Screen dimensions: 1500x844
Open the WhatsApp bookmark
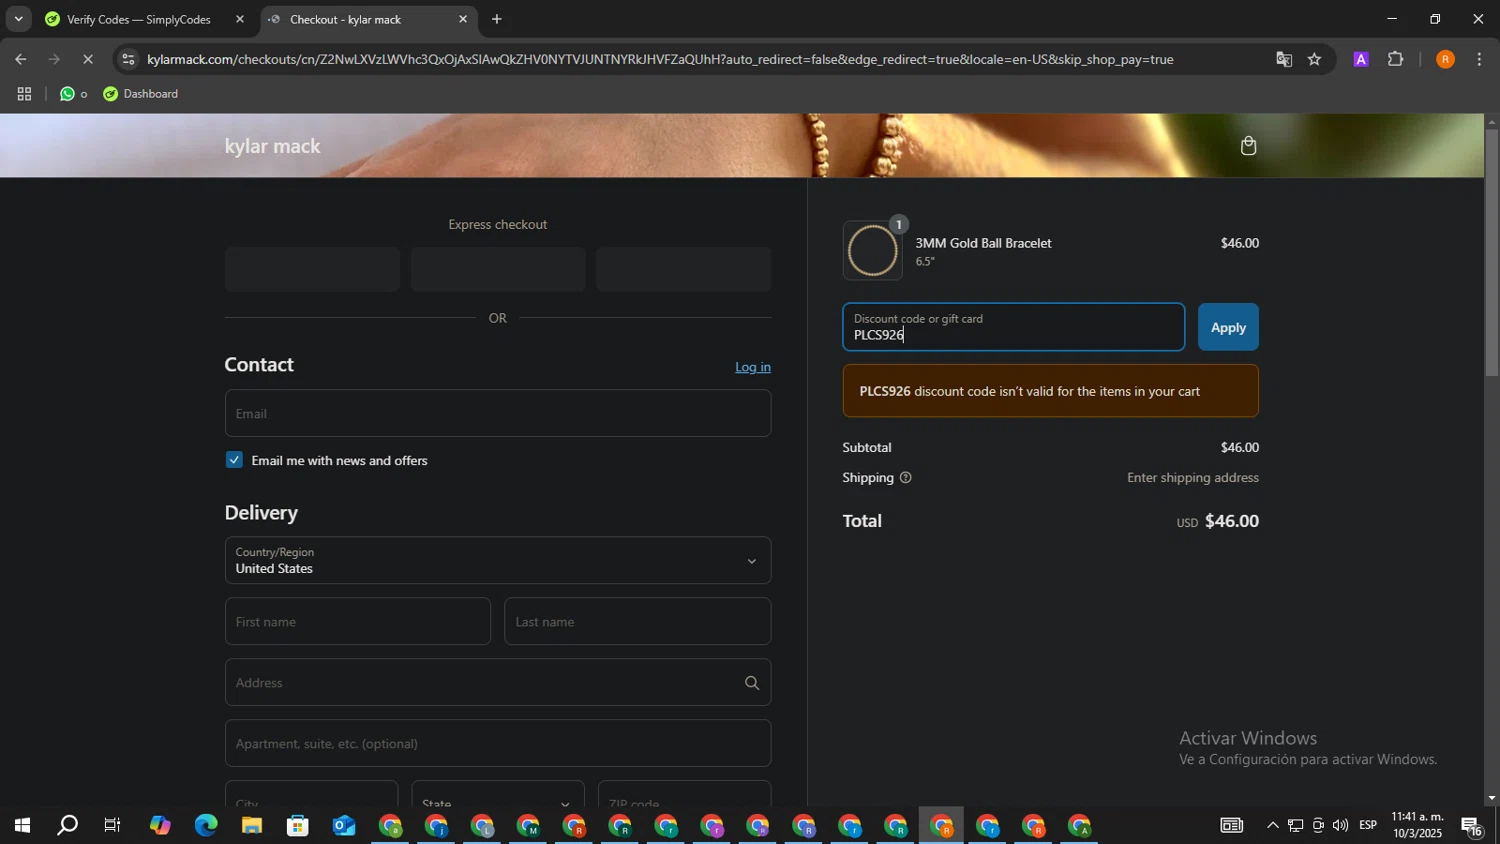coord(73,94)
